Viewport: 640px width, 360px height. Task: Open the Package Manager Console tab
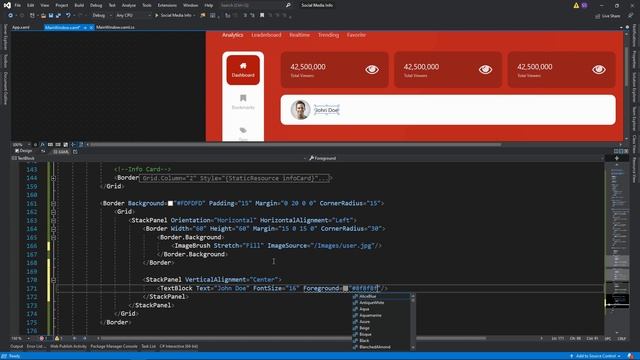click(x=114, y=347)
